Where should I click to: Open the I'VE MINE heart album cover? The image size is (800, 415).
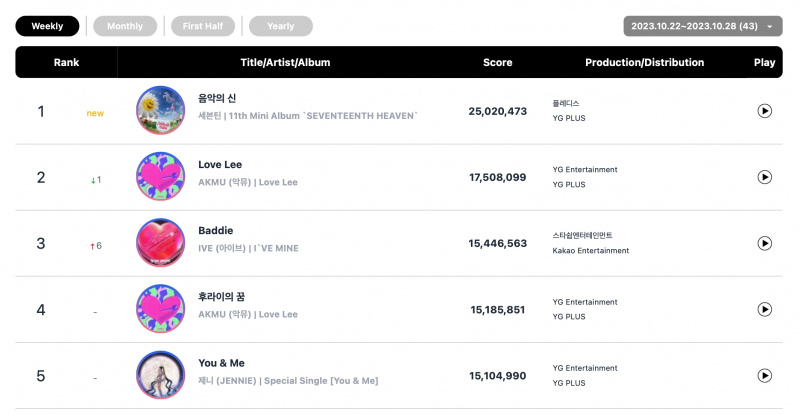click(161, 242)
